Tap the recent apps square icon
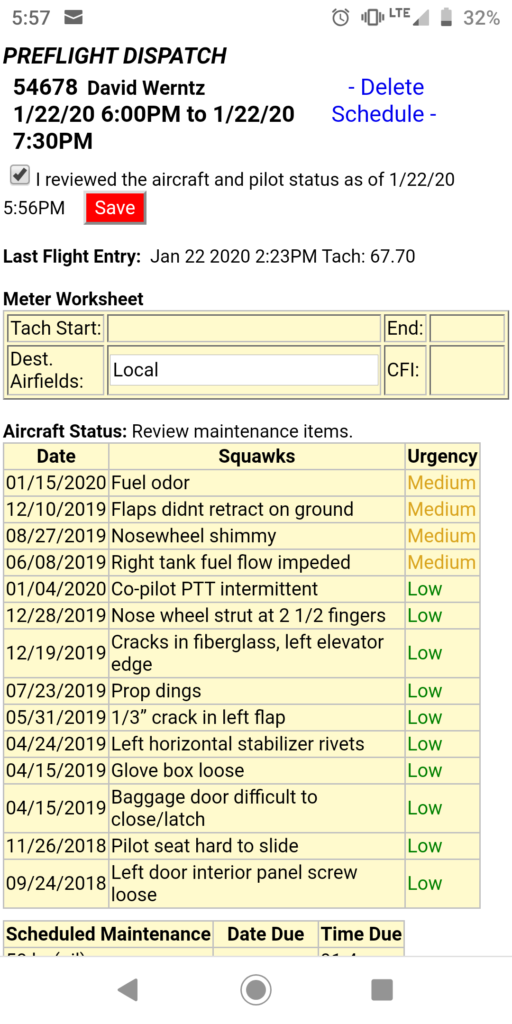 click(x=382, y=990)
